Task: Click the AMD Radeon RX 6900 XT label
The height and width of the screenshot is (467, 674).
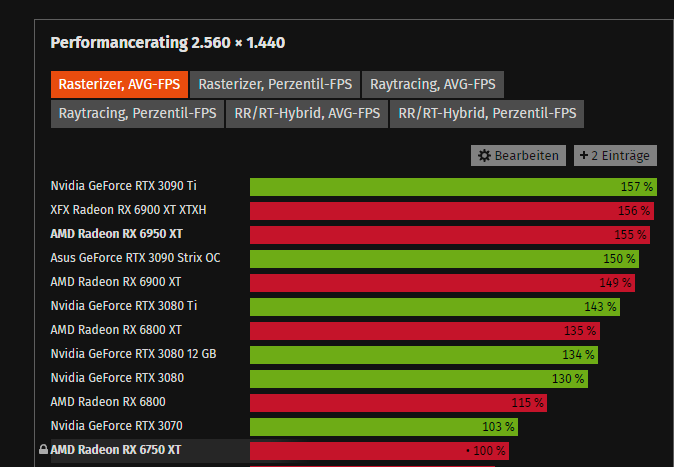Action: [116, 282]
